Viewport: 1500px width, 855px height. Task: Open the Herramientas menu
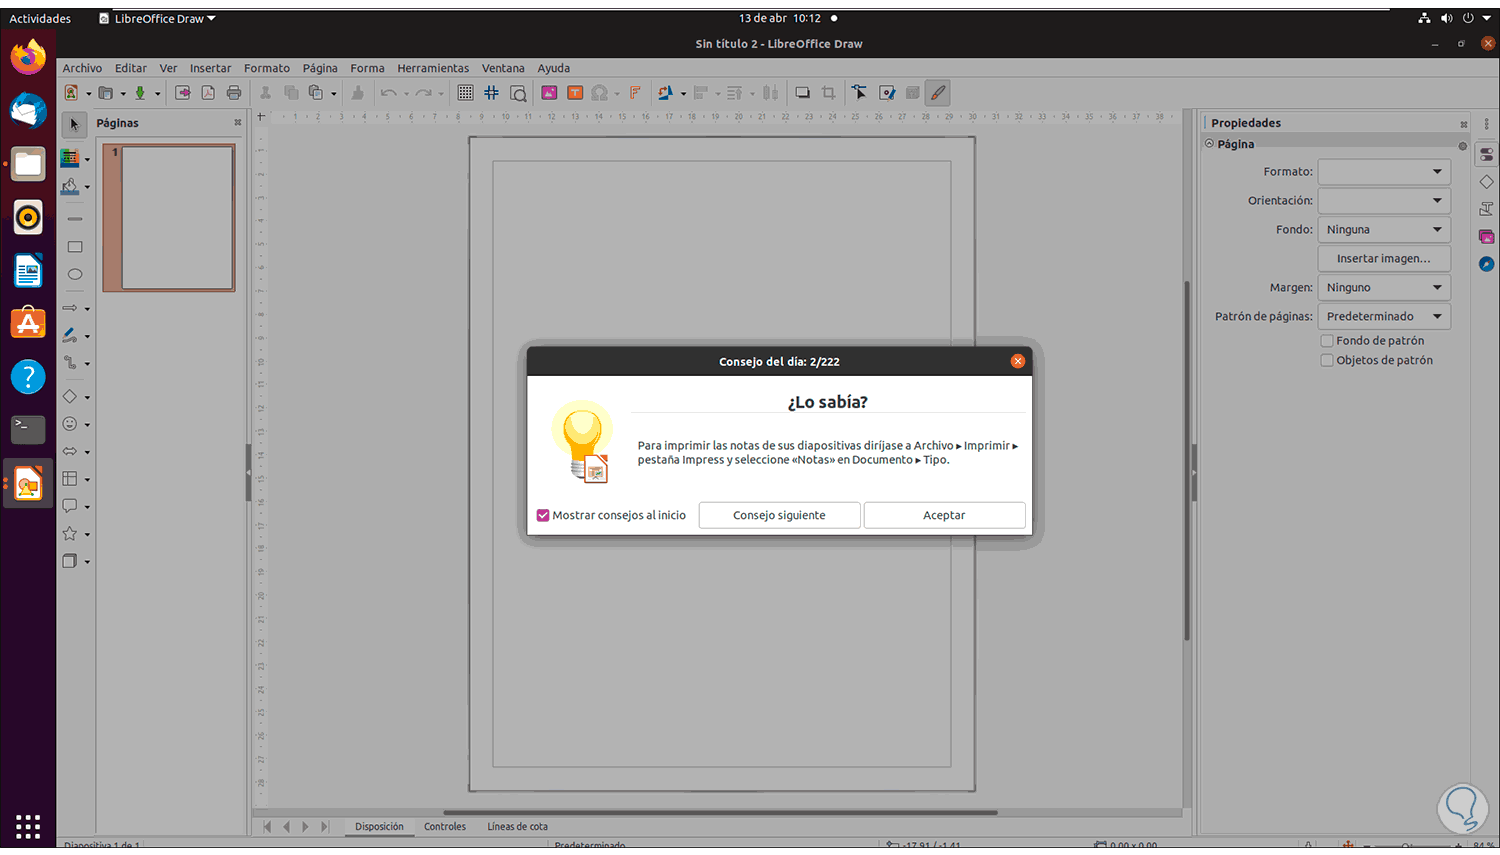tap(433, 68)
